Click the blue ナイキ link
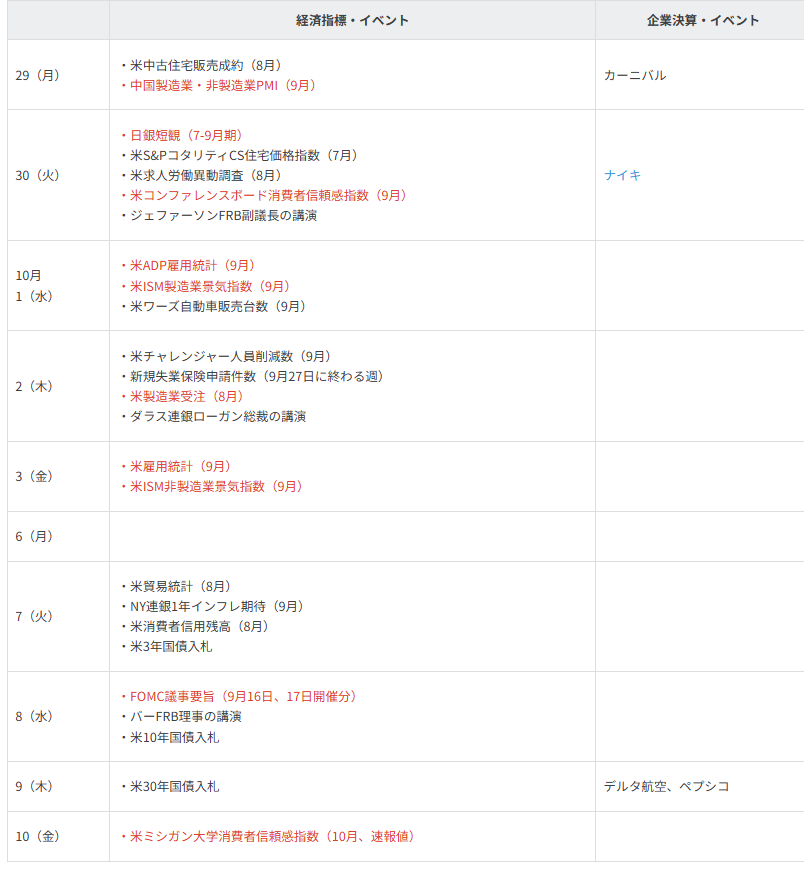Image resolution: width=804 pixels, height=875 pixels. [622, 175]
